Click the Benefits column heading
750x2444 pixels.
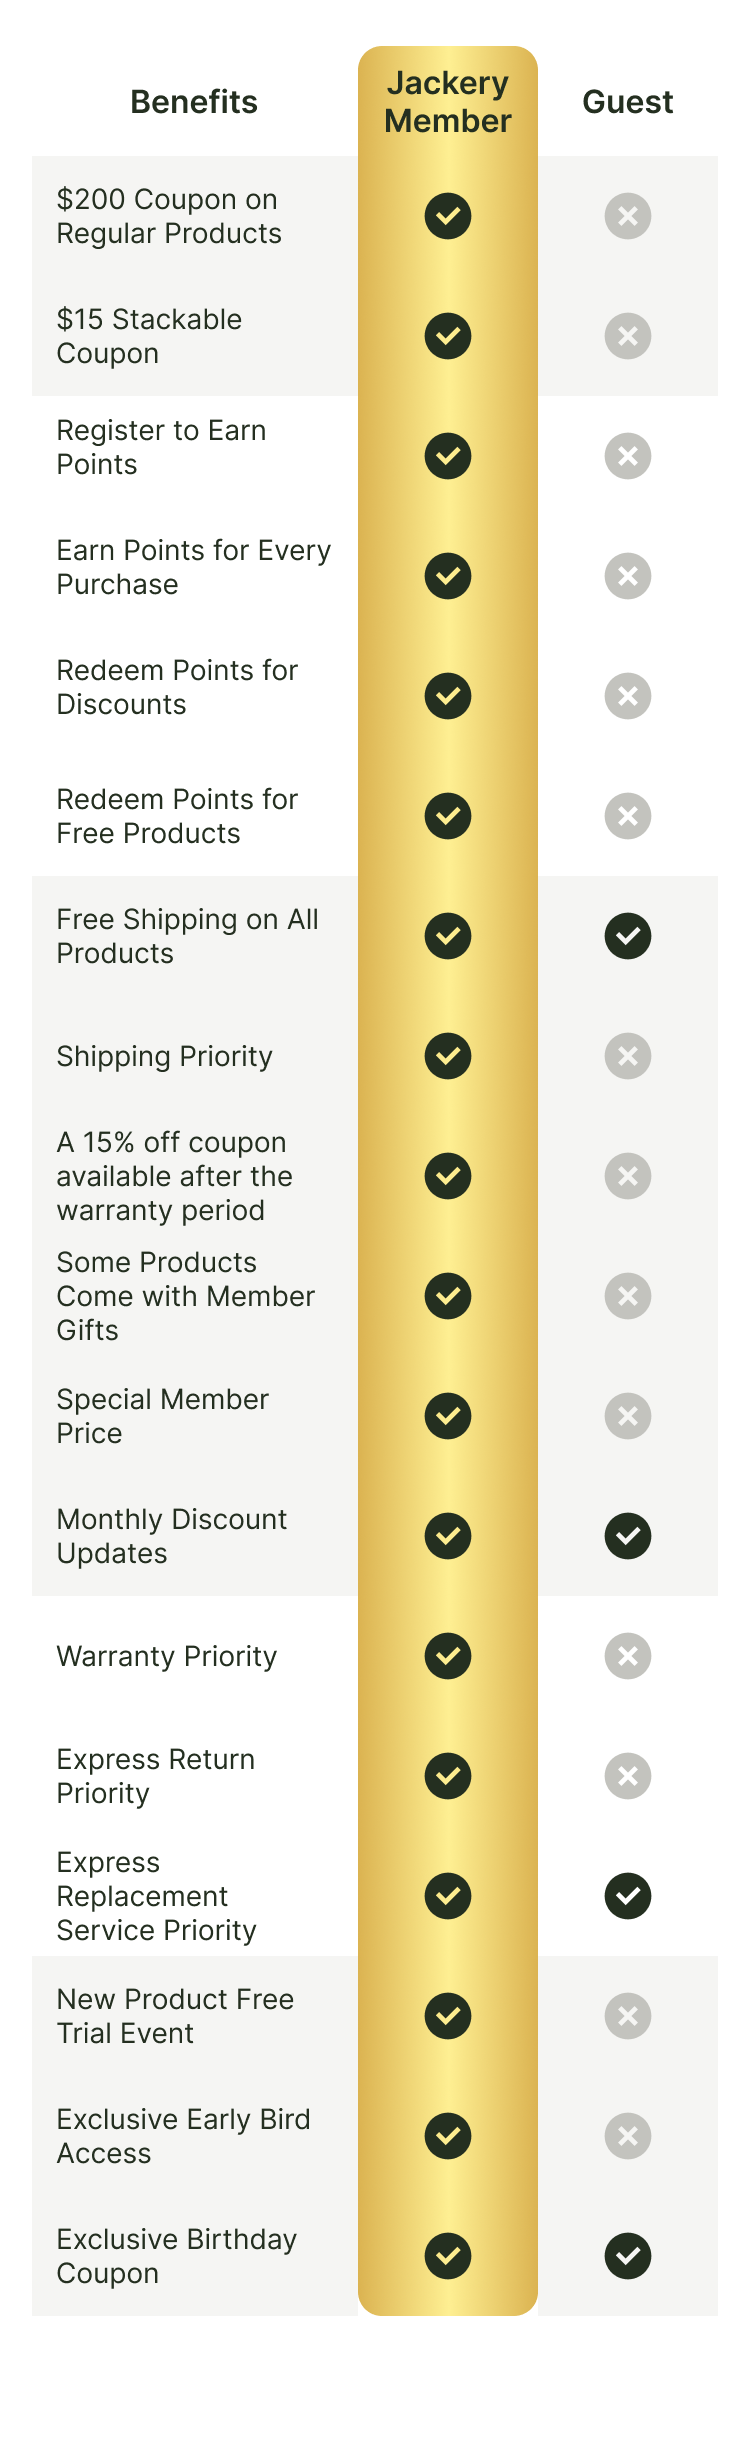pos(194,102)
